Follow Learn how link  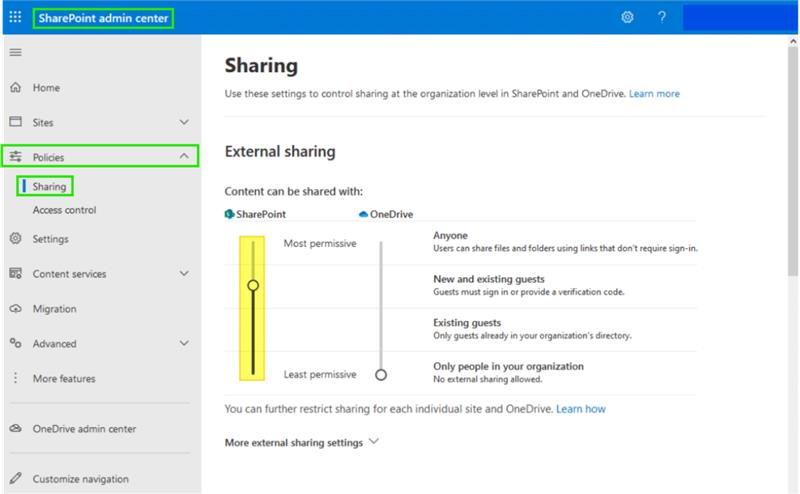tap(581, 409)
